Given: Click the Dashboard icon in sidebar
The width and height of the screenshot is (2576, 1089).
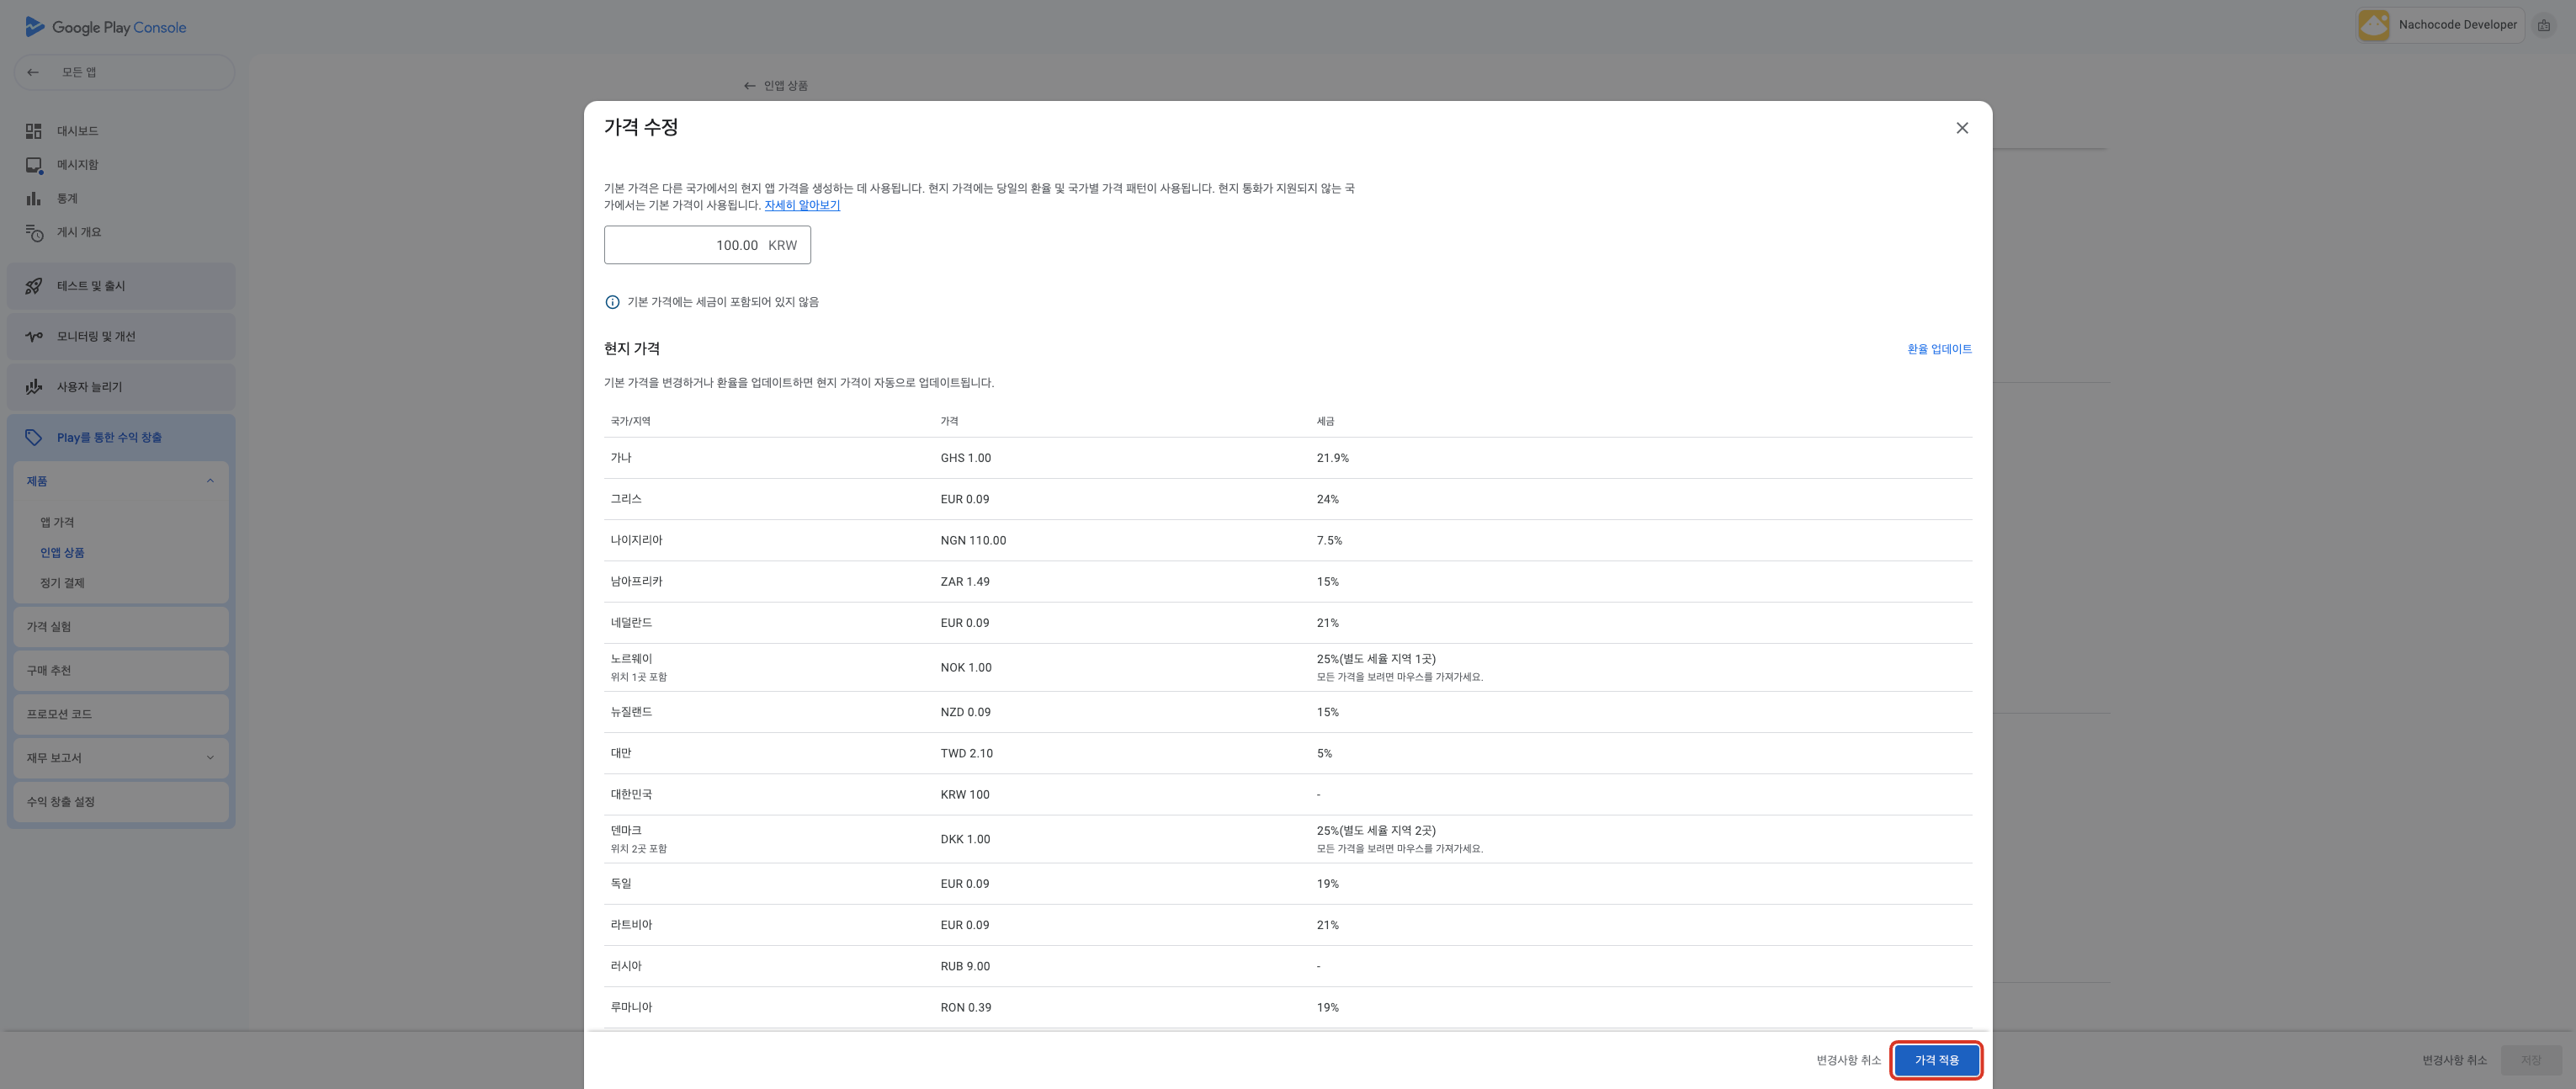Looking at the screenshot, I should point(34,131).
